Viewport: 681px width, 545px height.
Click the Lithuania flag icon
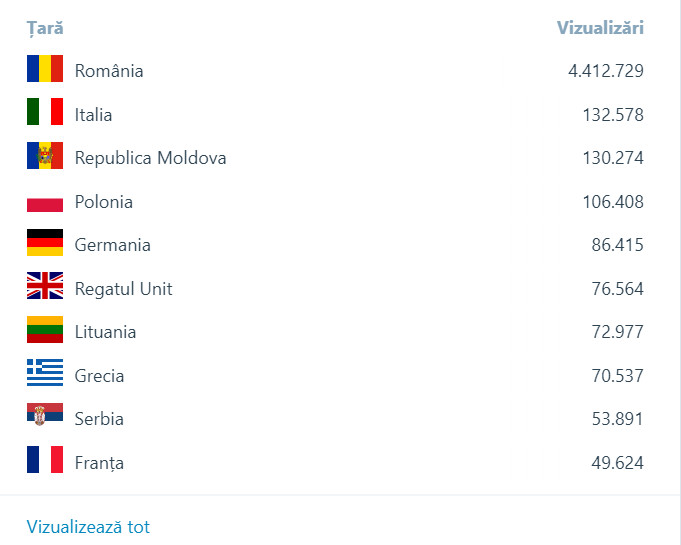(45, 330)
